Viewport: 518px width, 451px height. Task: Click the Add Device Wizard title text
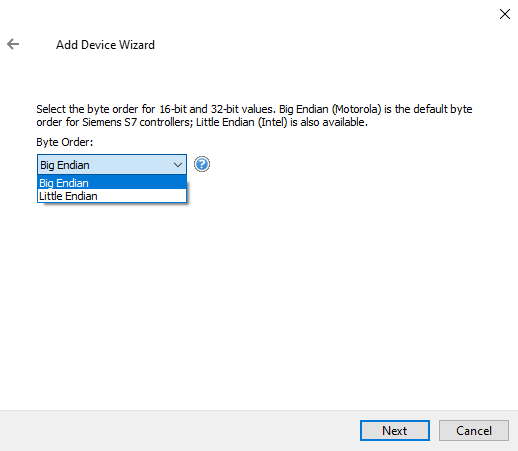105,45
